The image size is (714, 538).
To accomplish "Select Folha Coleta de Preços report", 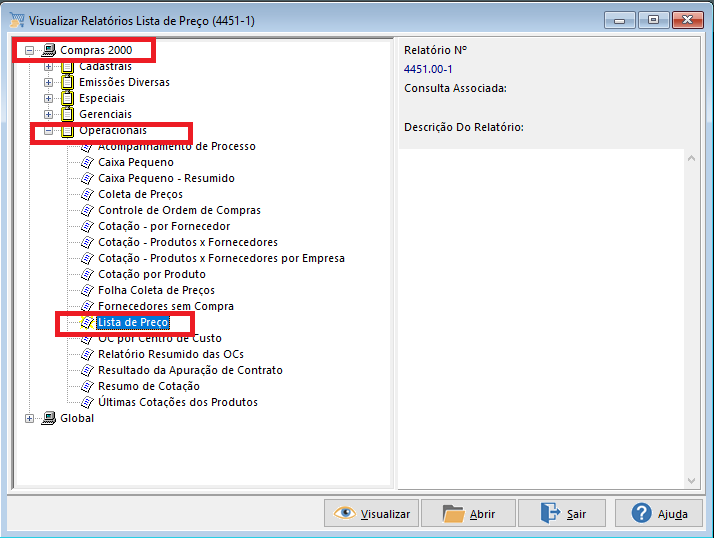I will [156, 290].
